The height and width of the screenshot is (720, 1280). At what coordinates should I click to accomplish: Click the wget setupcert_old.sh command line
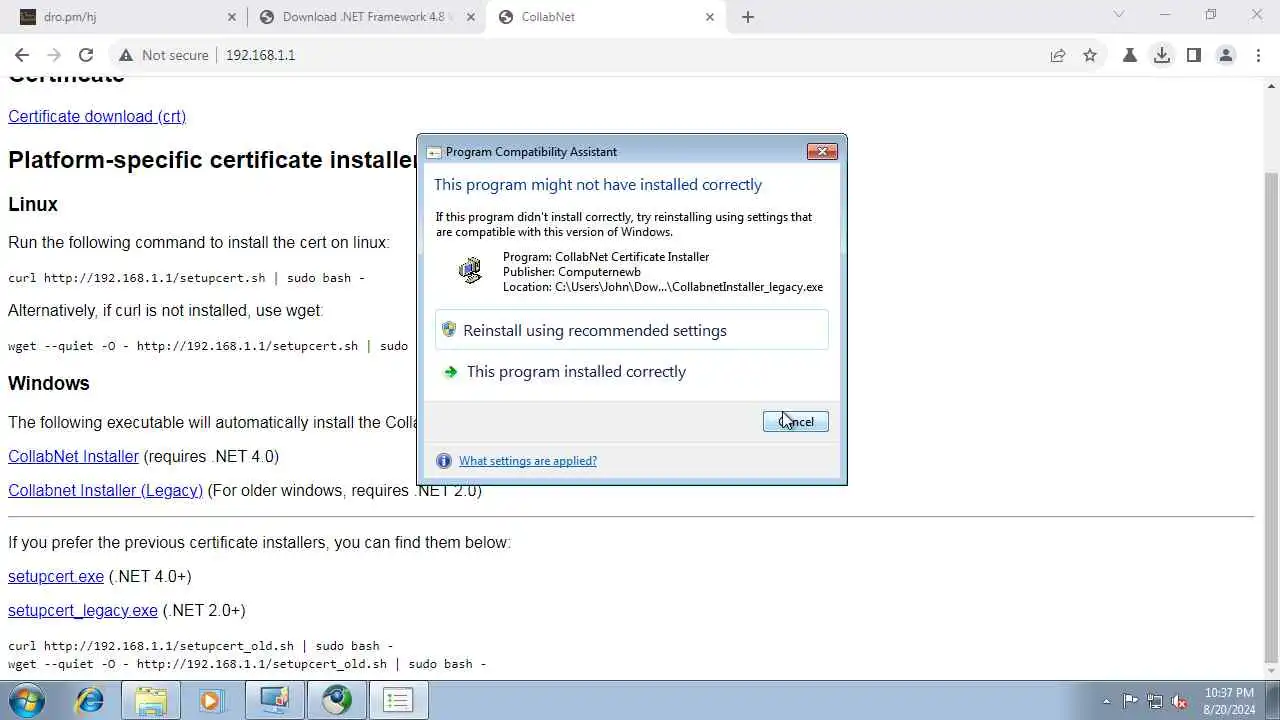point(247,664)
